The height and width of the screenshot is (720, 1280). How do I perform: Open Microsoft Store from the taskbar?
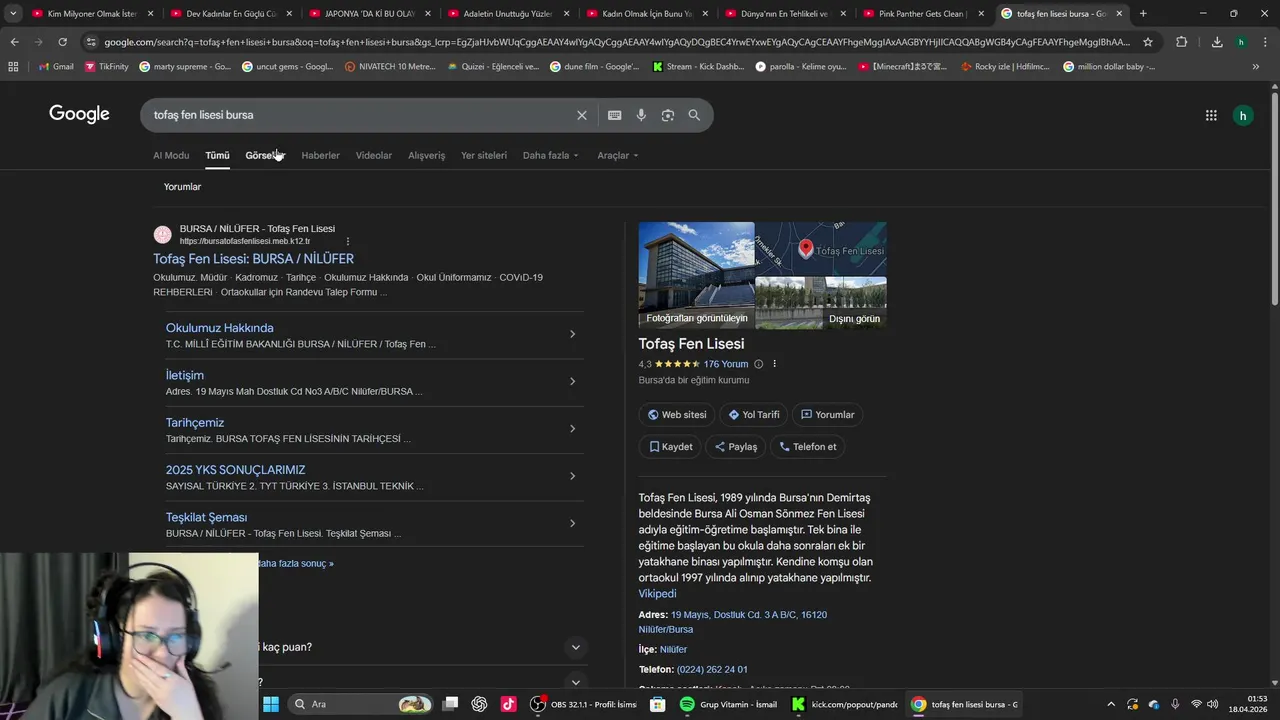pyautogui.click(x=657, y=704)
